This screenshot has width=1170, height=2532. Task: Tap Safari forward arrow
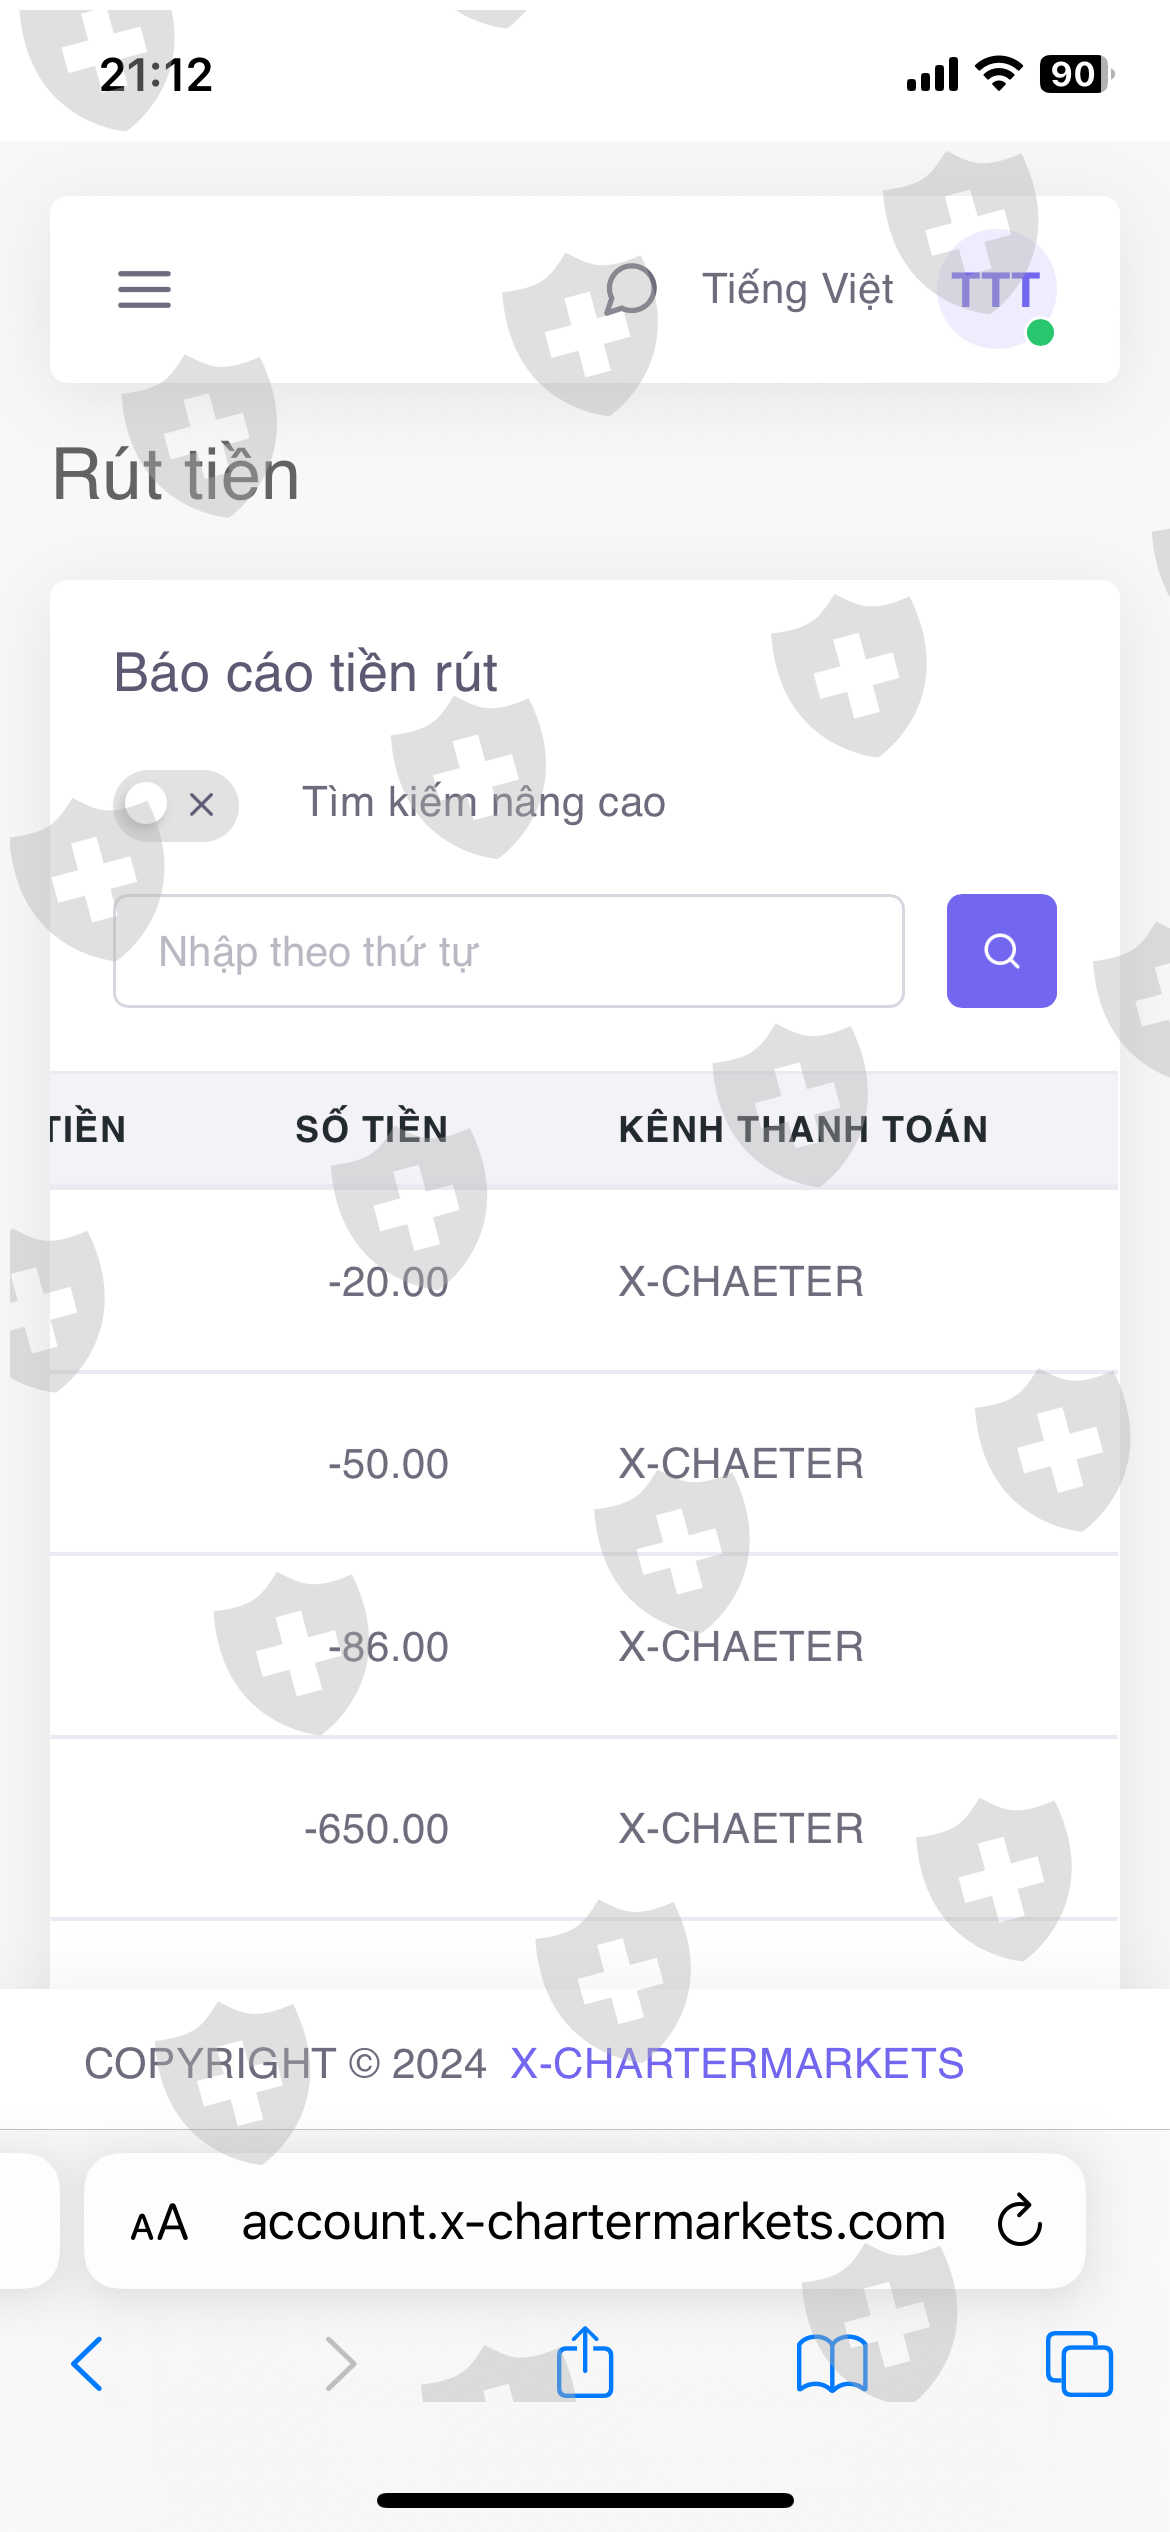pos(340,2363)
